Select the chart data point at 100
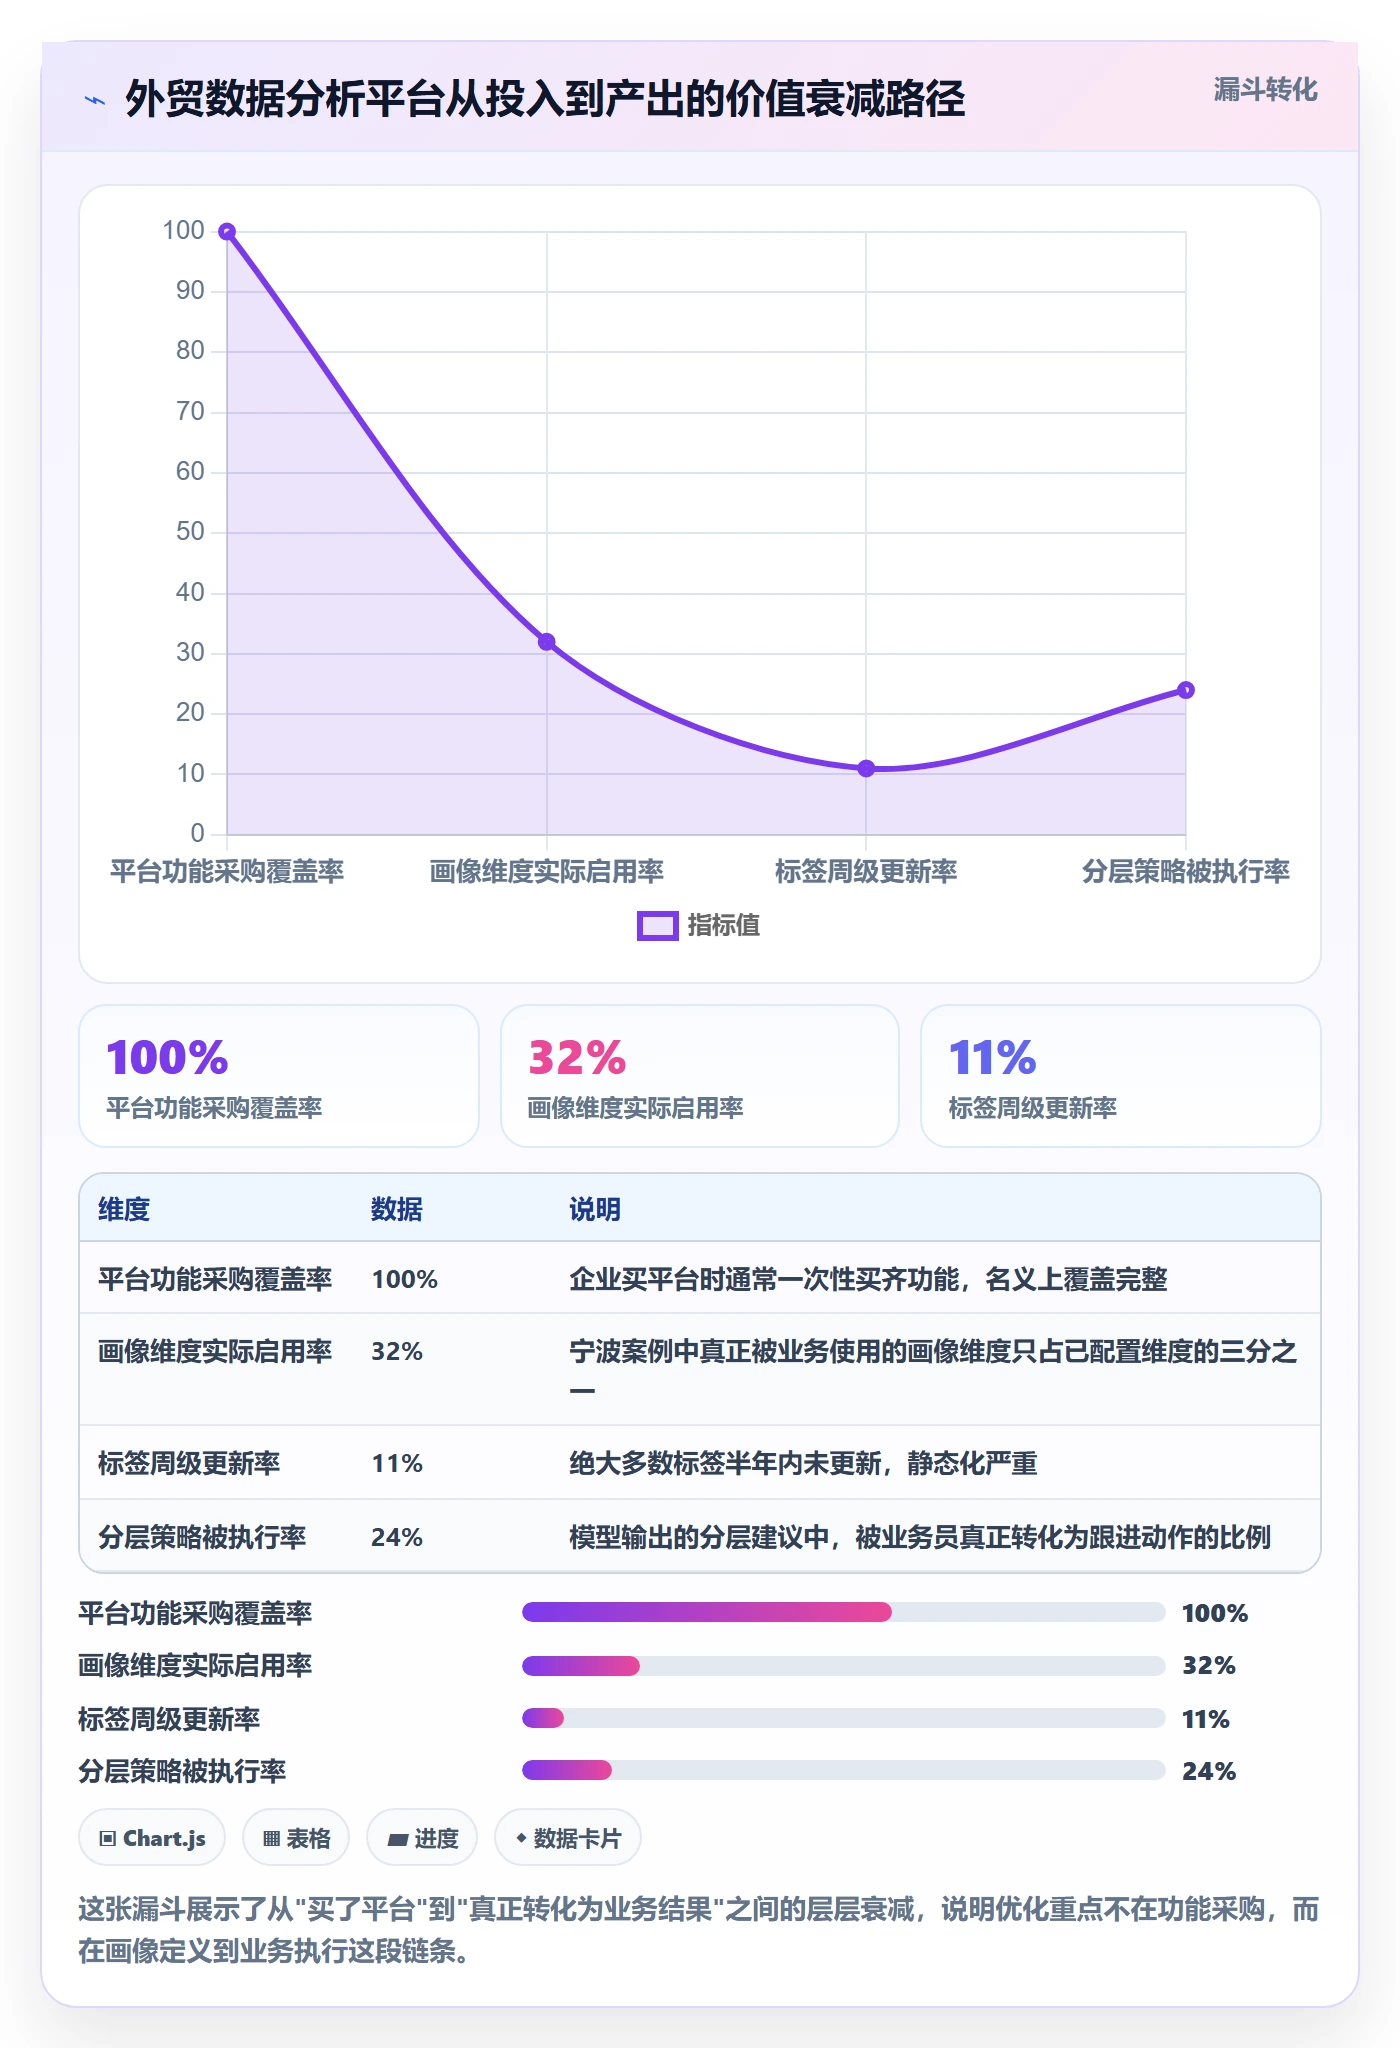1400x2048 pixels. point(227,232)
